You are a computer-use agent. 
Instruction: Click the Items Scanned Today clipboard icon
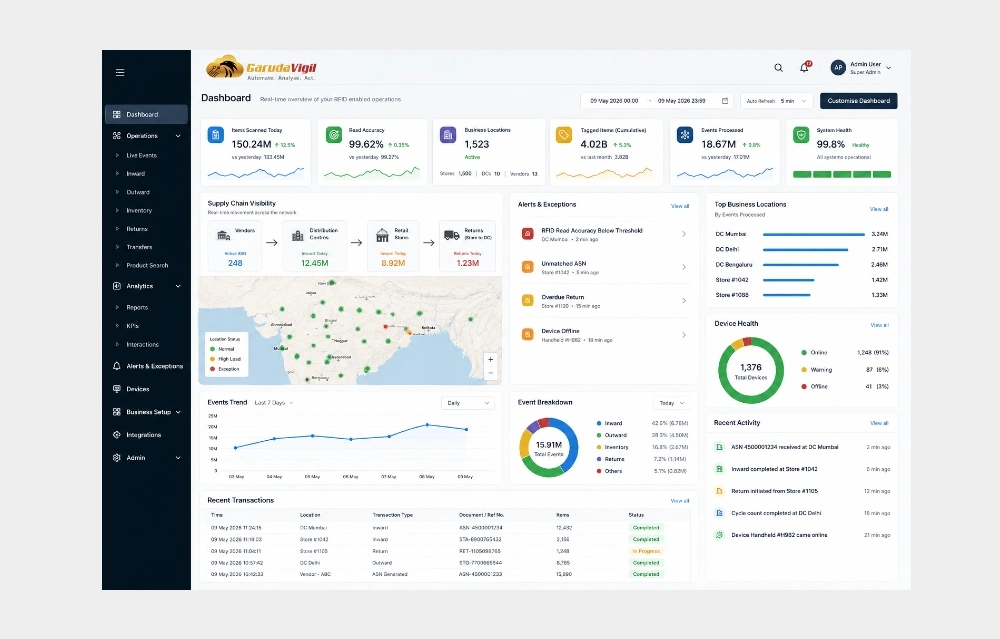pyautogui.click(x=216, y=135)
